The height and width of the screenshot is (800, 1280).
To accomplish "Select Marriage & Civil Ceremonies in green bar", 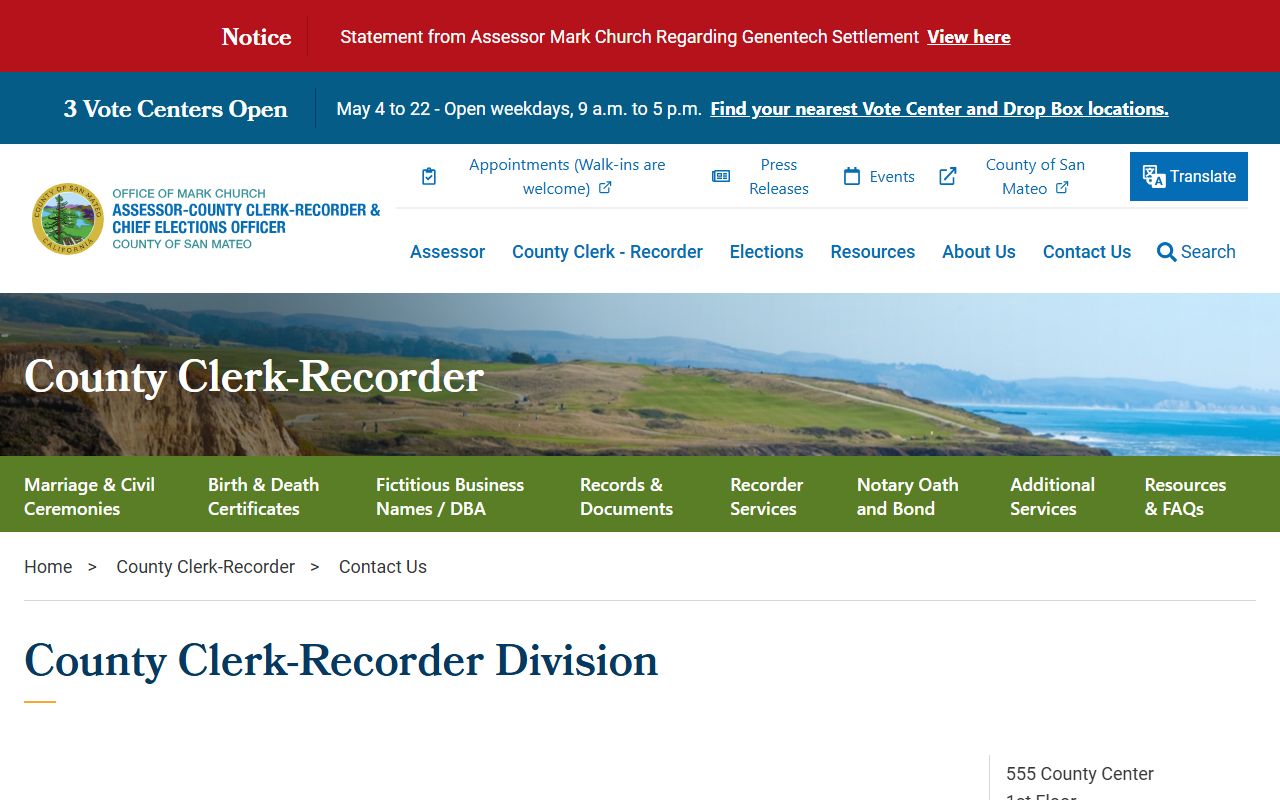I will (89, 496).
